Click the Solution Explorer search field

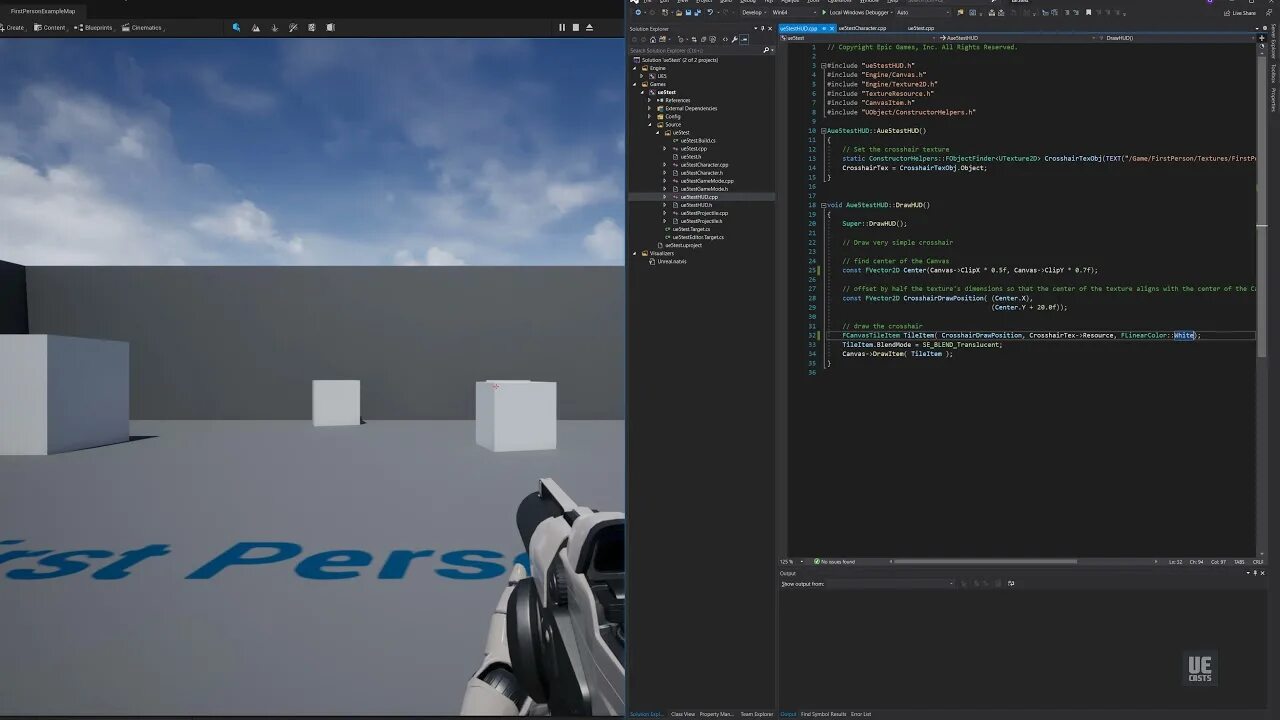click(x=694, y=50)
